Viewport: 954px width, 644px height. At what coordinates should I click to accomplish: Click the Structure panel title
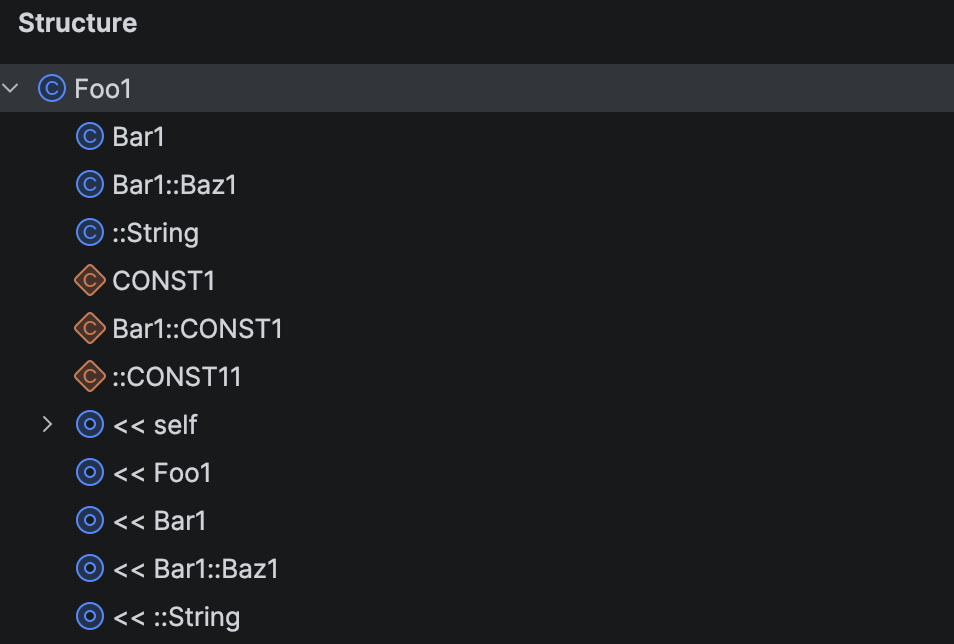pyautogui.click(x=77, y=23)
